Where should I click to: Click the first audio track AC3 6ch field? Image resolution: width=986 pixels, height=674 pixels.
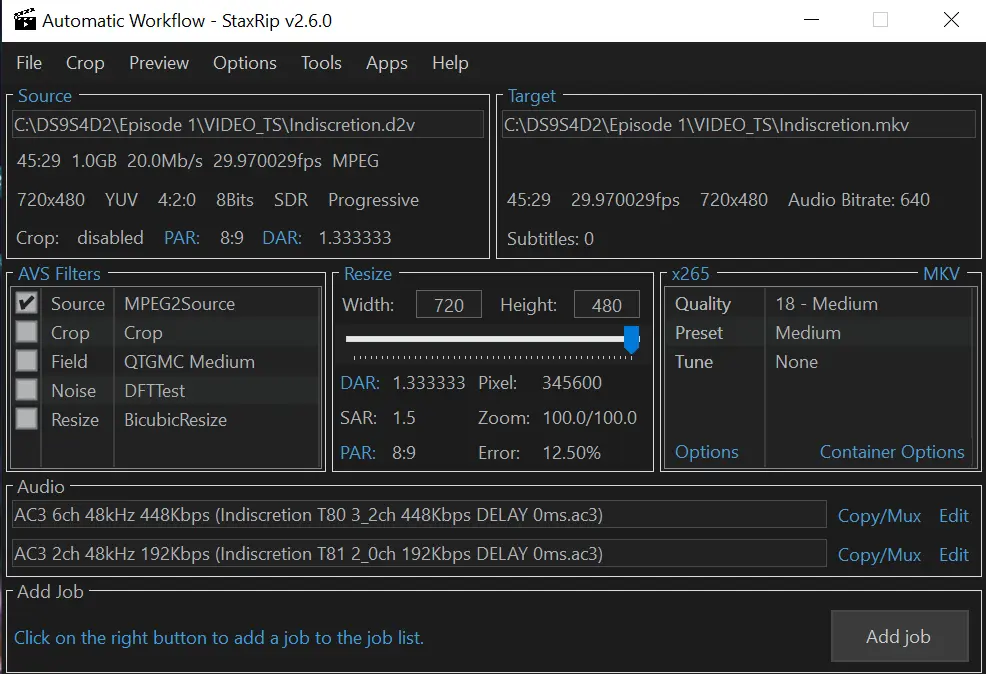pos(419,515)
